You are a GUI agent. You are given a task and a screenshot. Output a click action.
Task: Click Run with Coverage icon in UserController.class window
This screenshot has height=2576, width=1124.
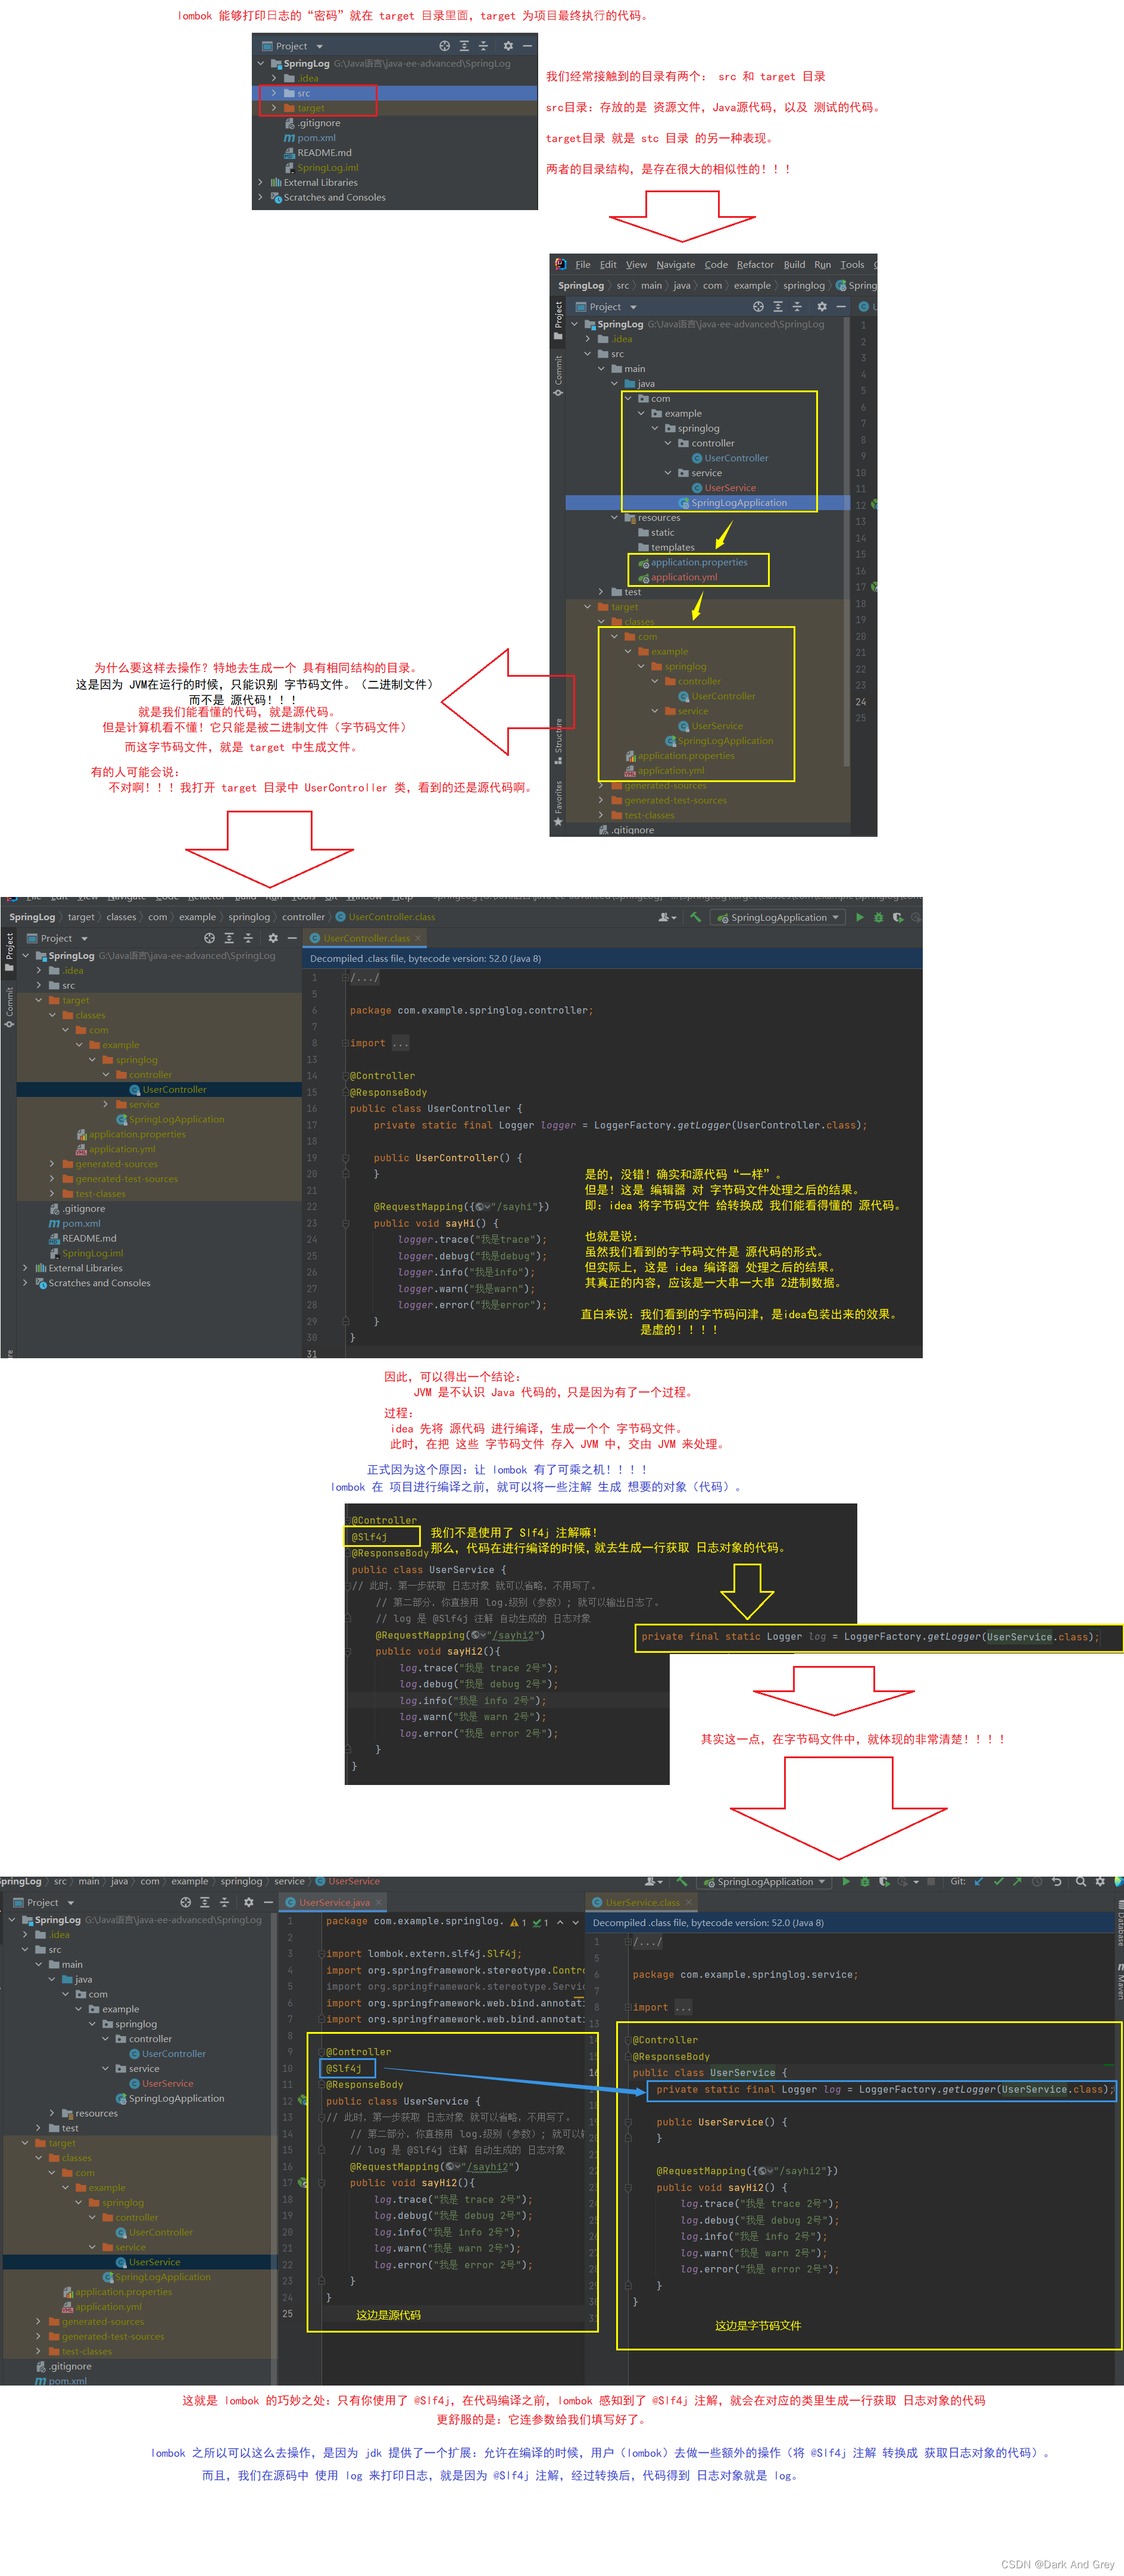898,917
